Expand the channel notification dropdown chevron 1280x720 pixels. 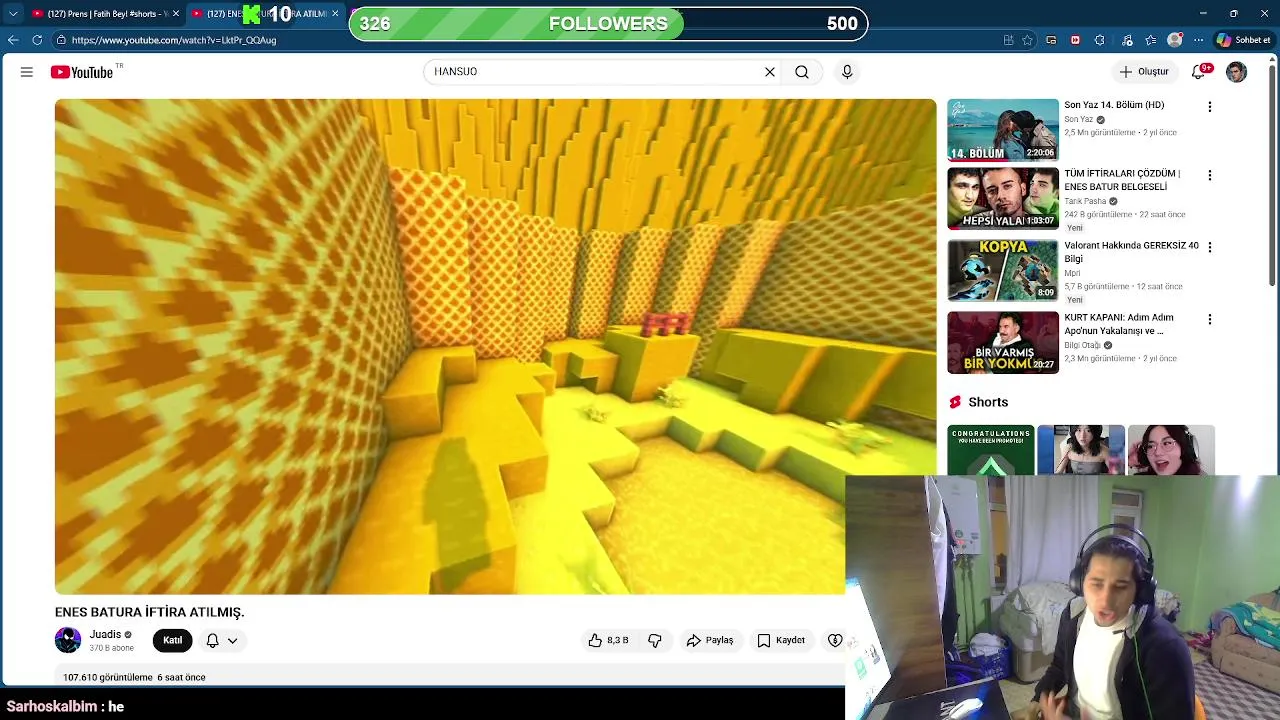coord(233,640)
